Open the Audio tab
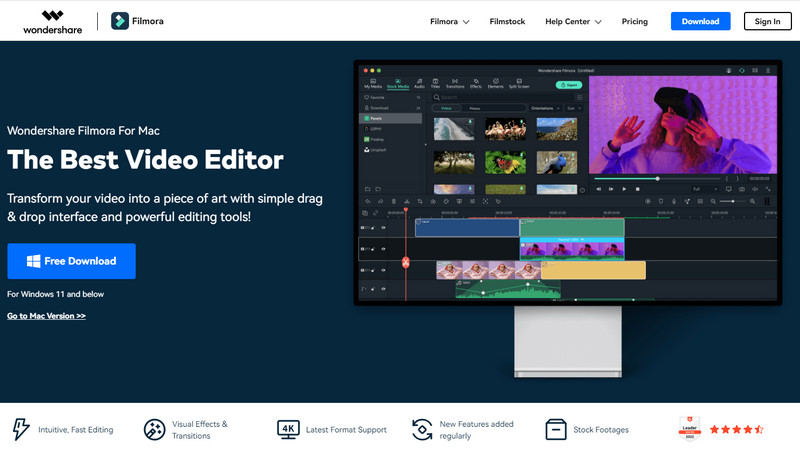Image resolution: width=800 pixels, height=470 pixels. (419, 84)
